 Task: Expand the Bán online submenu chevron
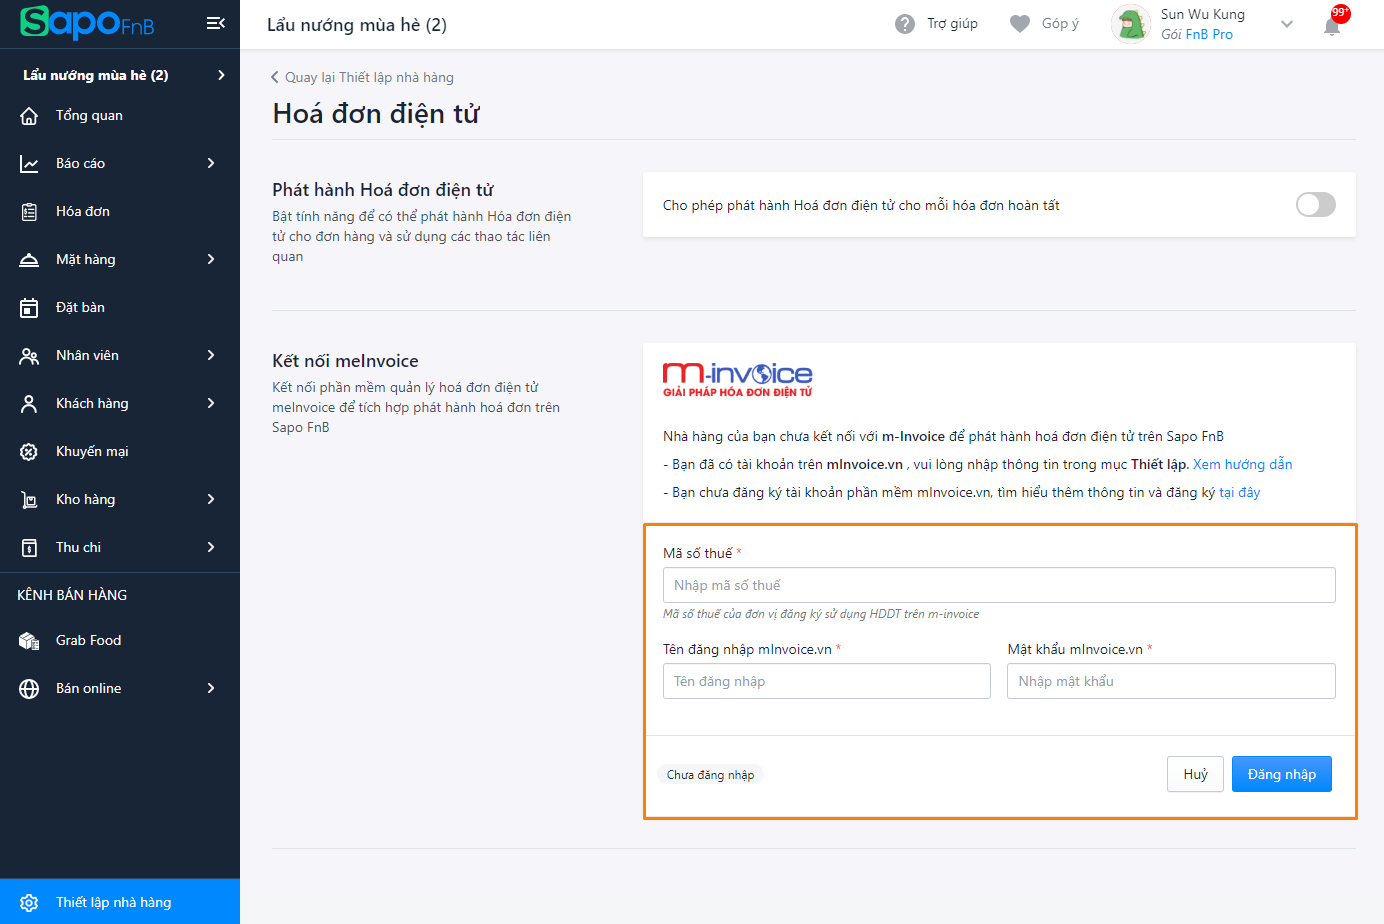pyautogui.click(x=211, y=688)
